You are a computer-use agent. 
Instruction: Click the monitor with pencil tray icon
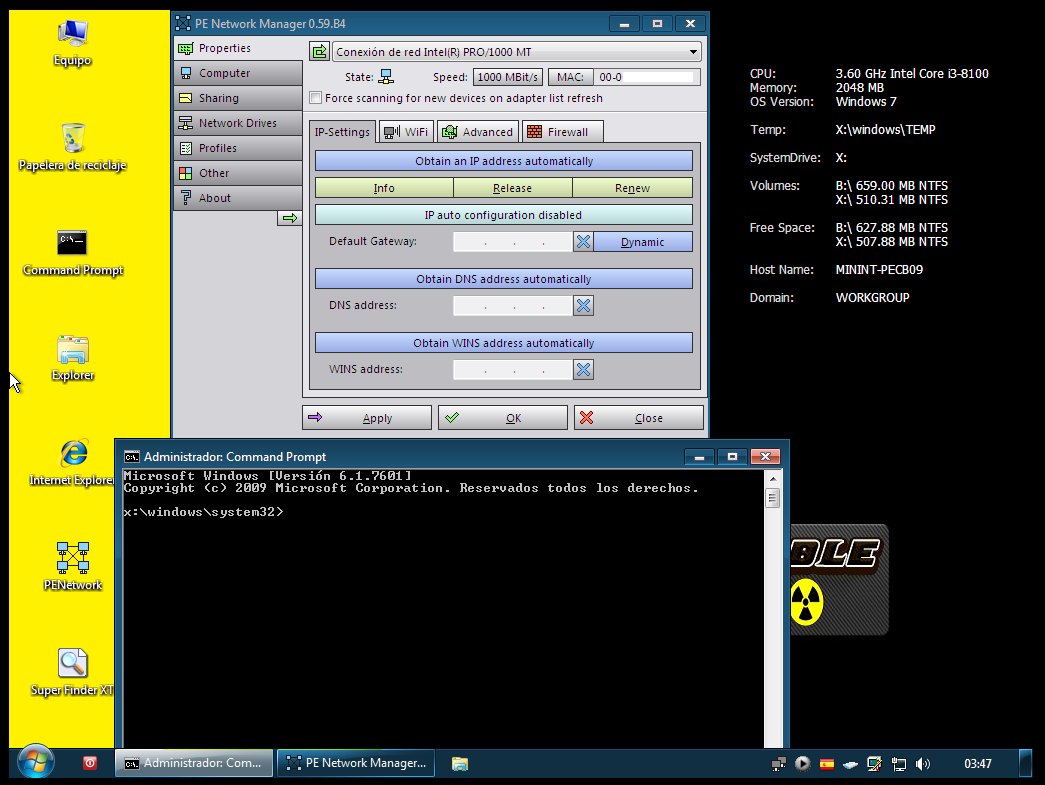coord(874,764)
